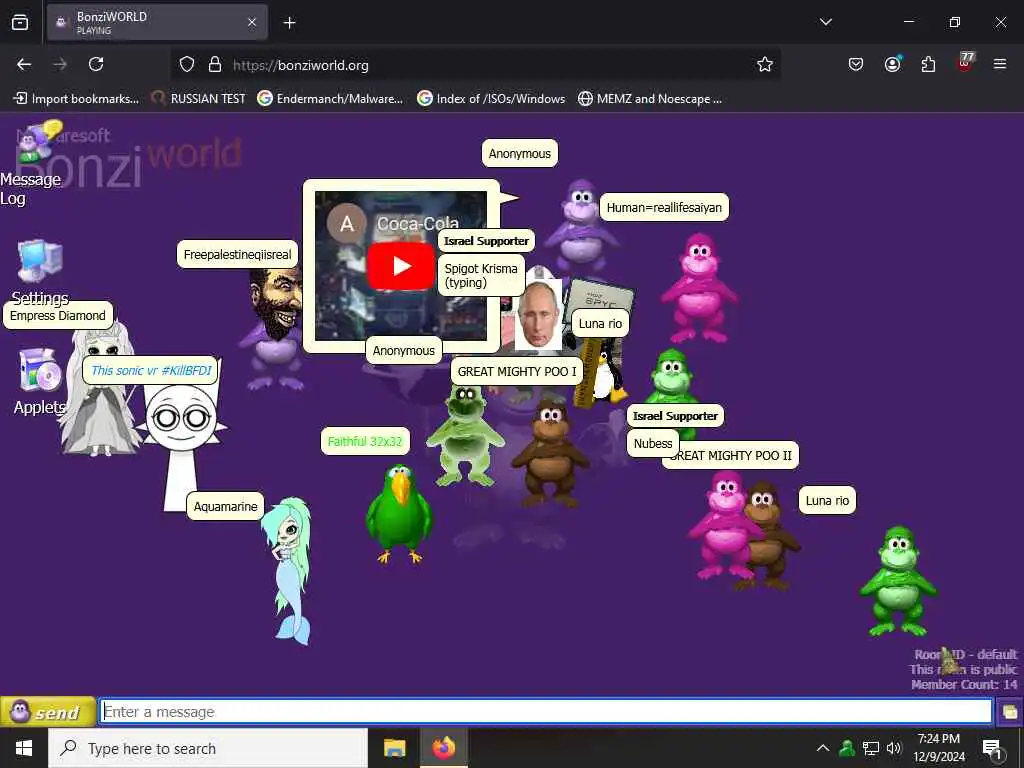Open the Settings computer icon
Screen dimensions: 1024x768
[x=40, y=261]
